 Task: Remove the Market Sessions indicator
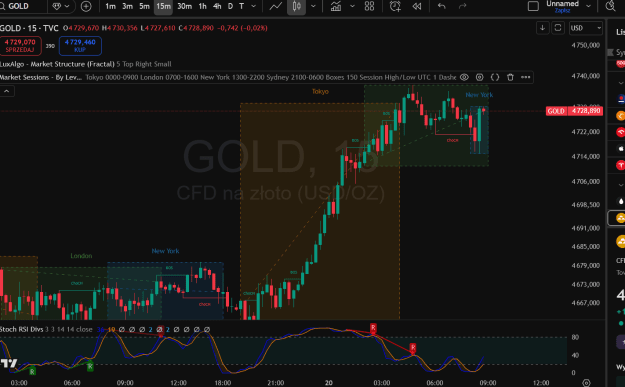pos(510,77)
